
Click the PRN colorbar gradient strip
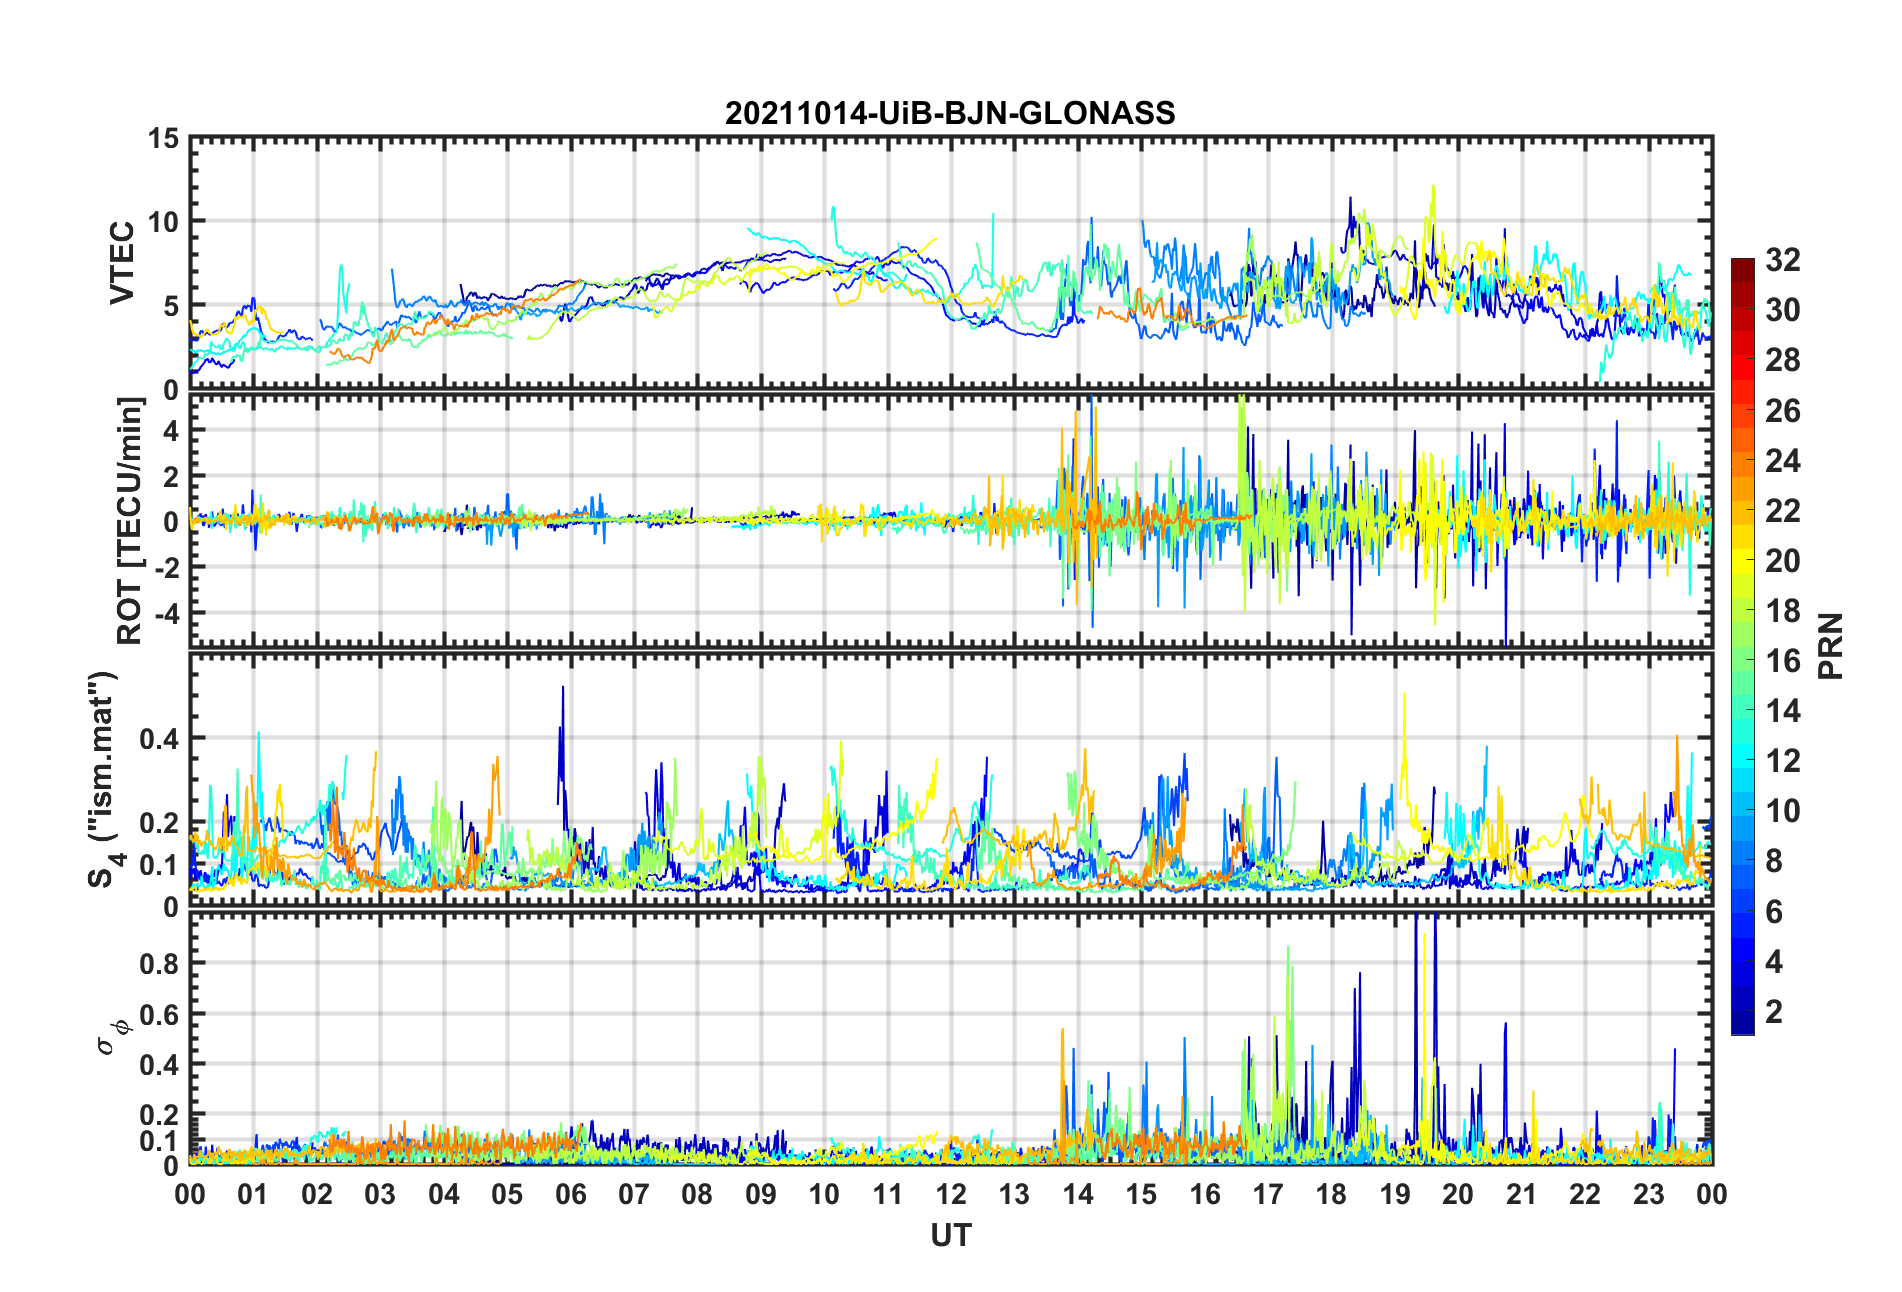(1743, 646)
